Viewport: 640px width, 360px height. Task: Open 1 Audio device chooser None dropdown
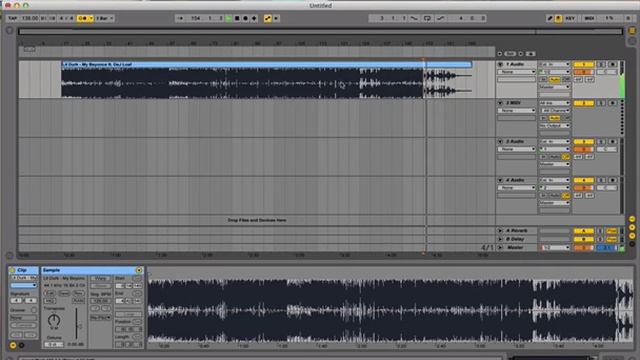(x=516, y=72)
